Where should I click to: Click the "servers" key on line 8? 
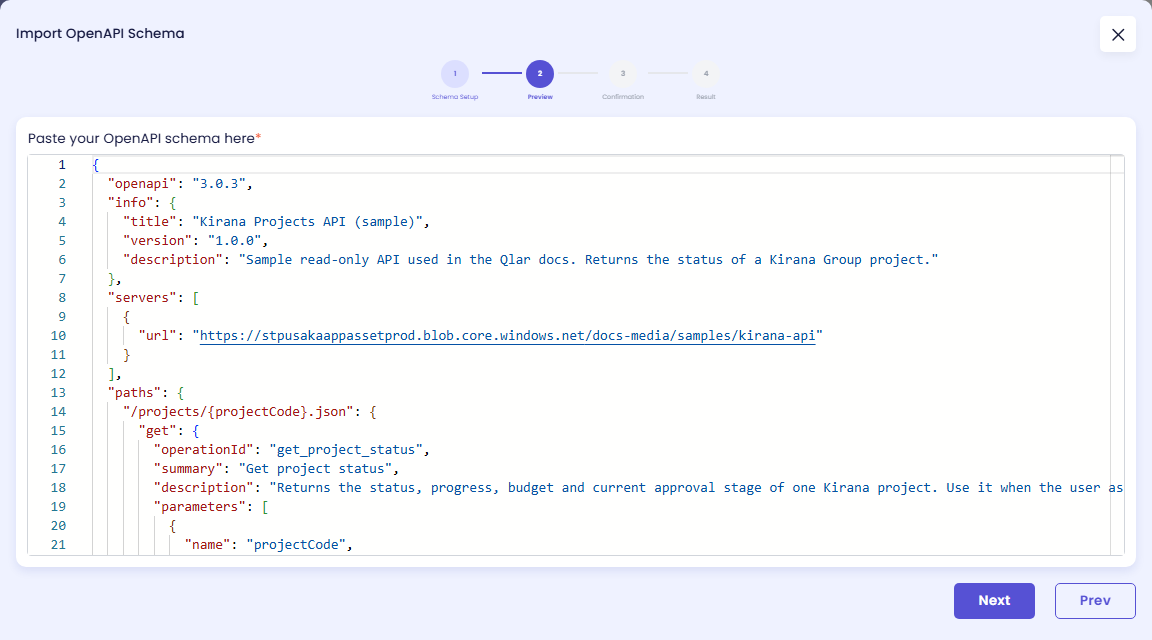pos(143,298)
